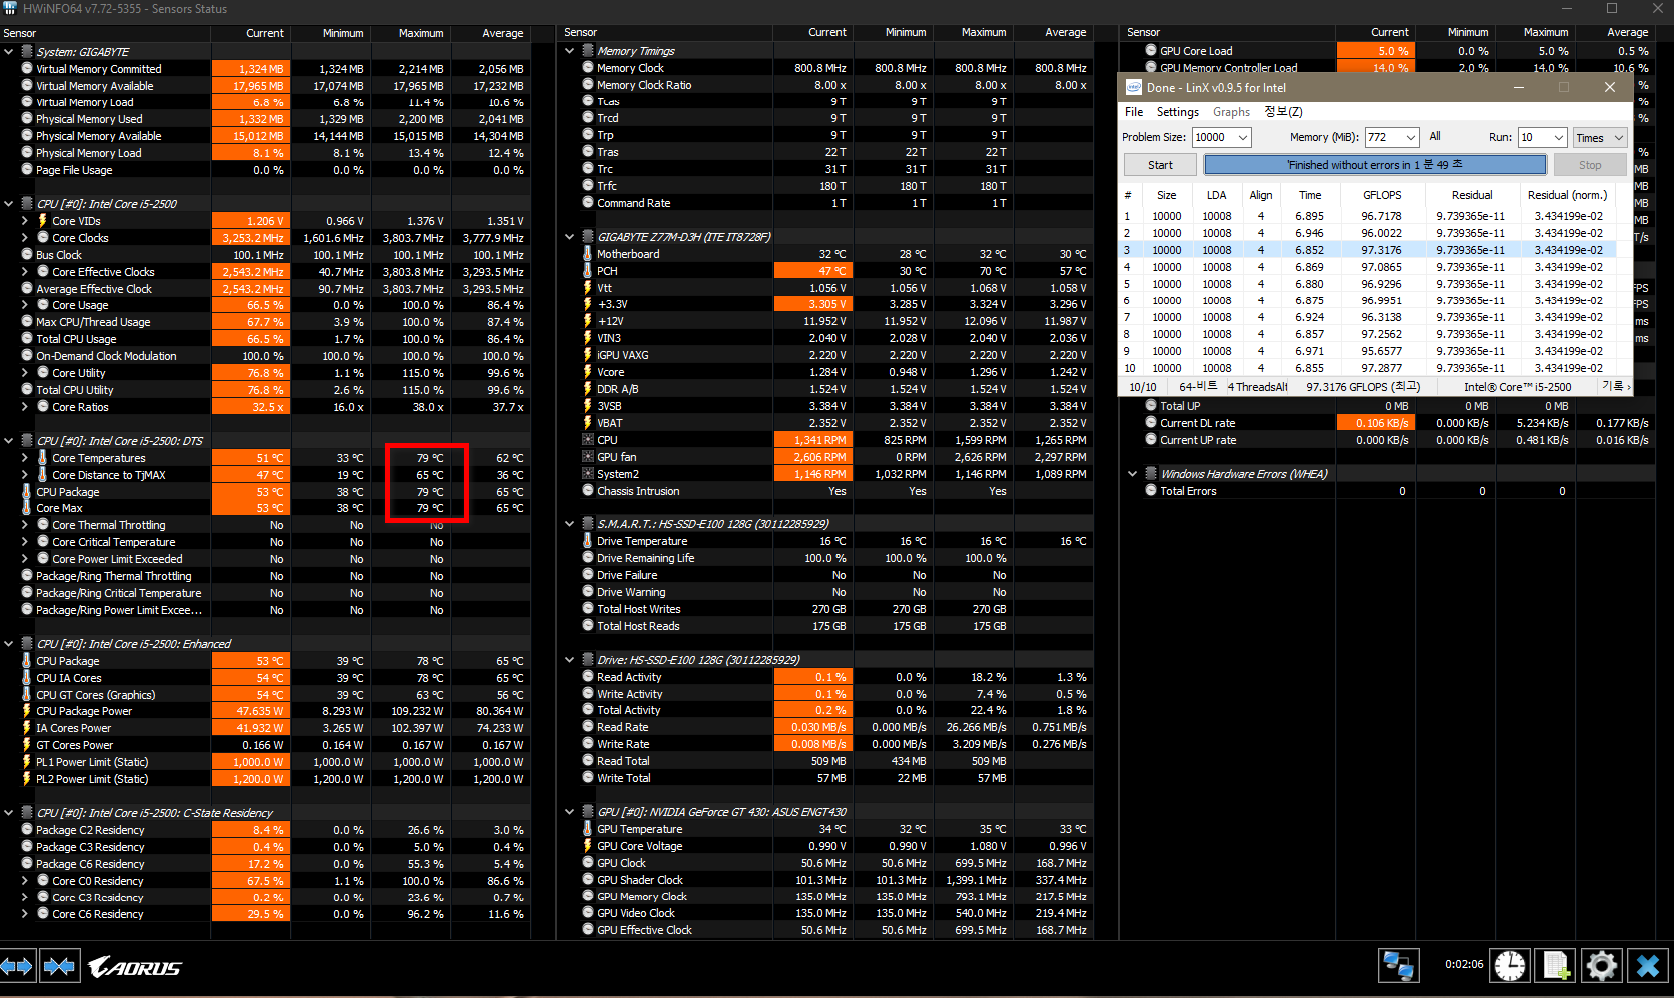Expand the Core Temperatures sub-rows
Image resolution: width=1674 pixels, height=998 pixels.
(x=25, y=458)
